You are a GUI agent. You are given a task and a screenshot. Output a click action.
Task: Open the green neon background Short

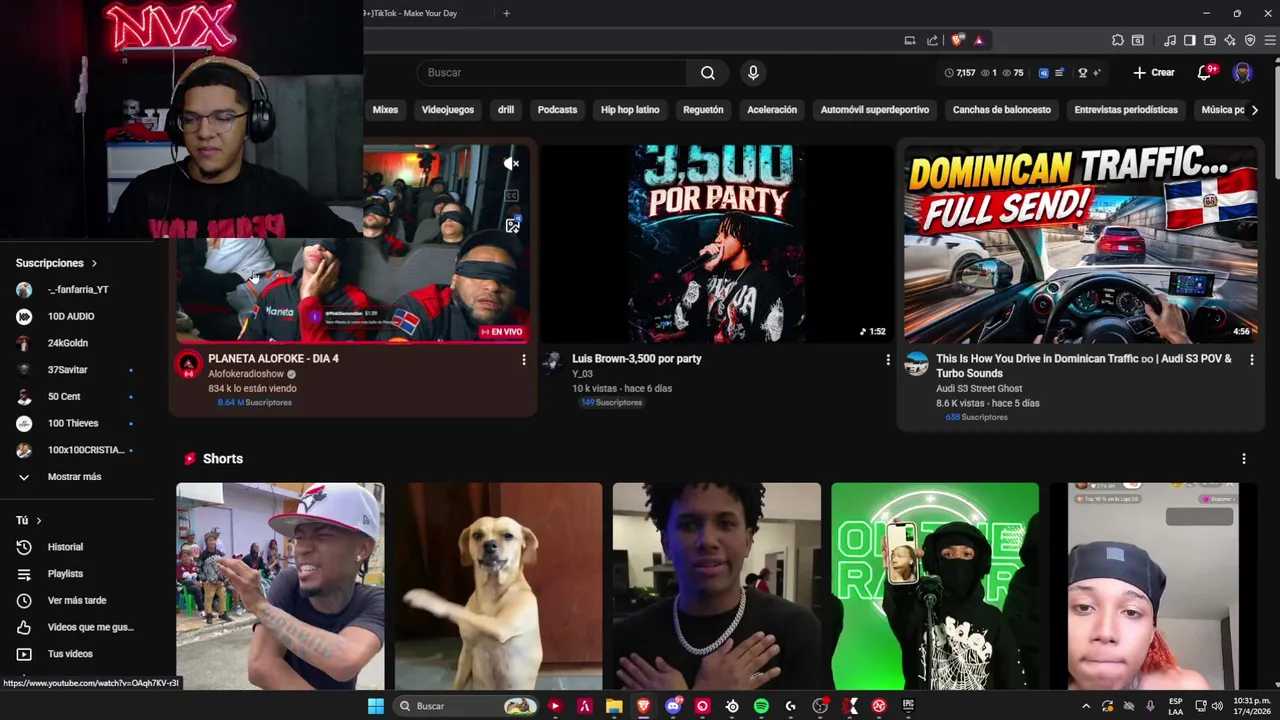click(934, 587)
